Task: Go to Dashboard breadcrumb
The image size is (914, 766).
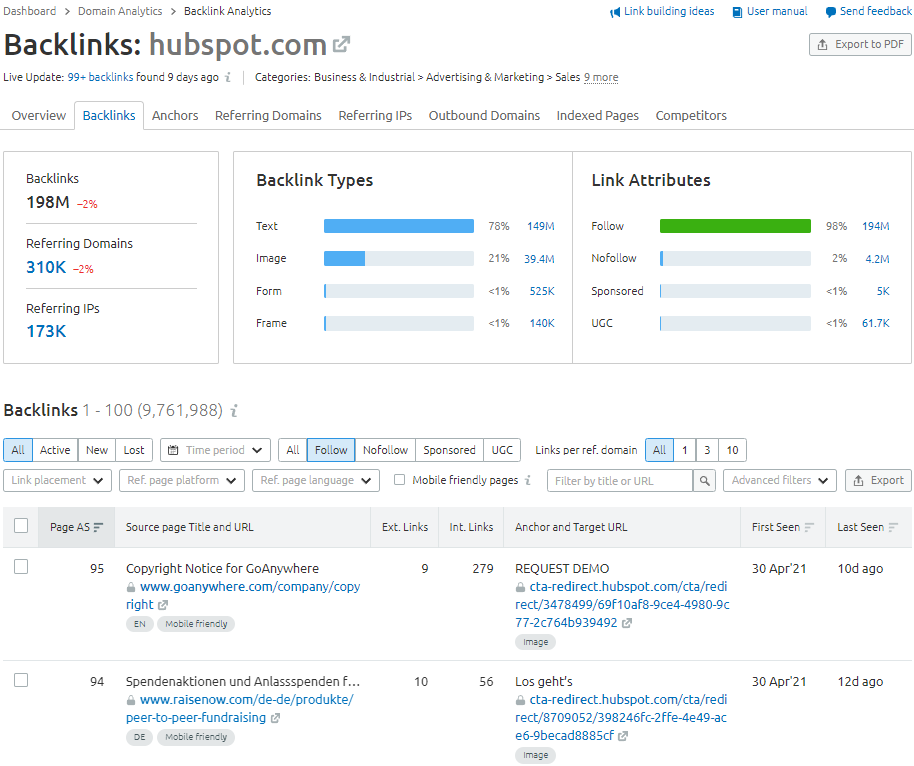Action: coord(30,11)
